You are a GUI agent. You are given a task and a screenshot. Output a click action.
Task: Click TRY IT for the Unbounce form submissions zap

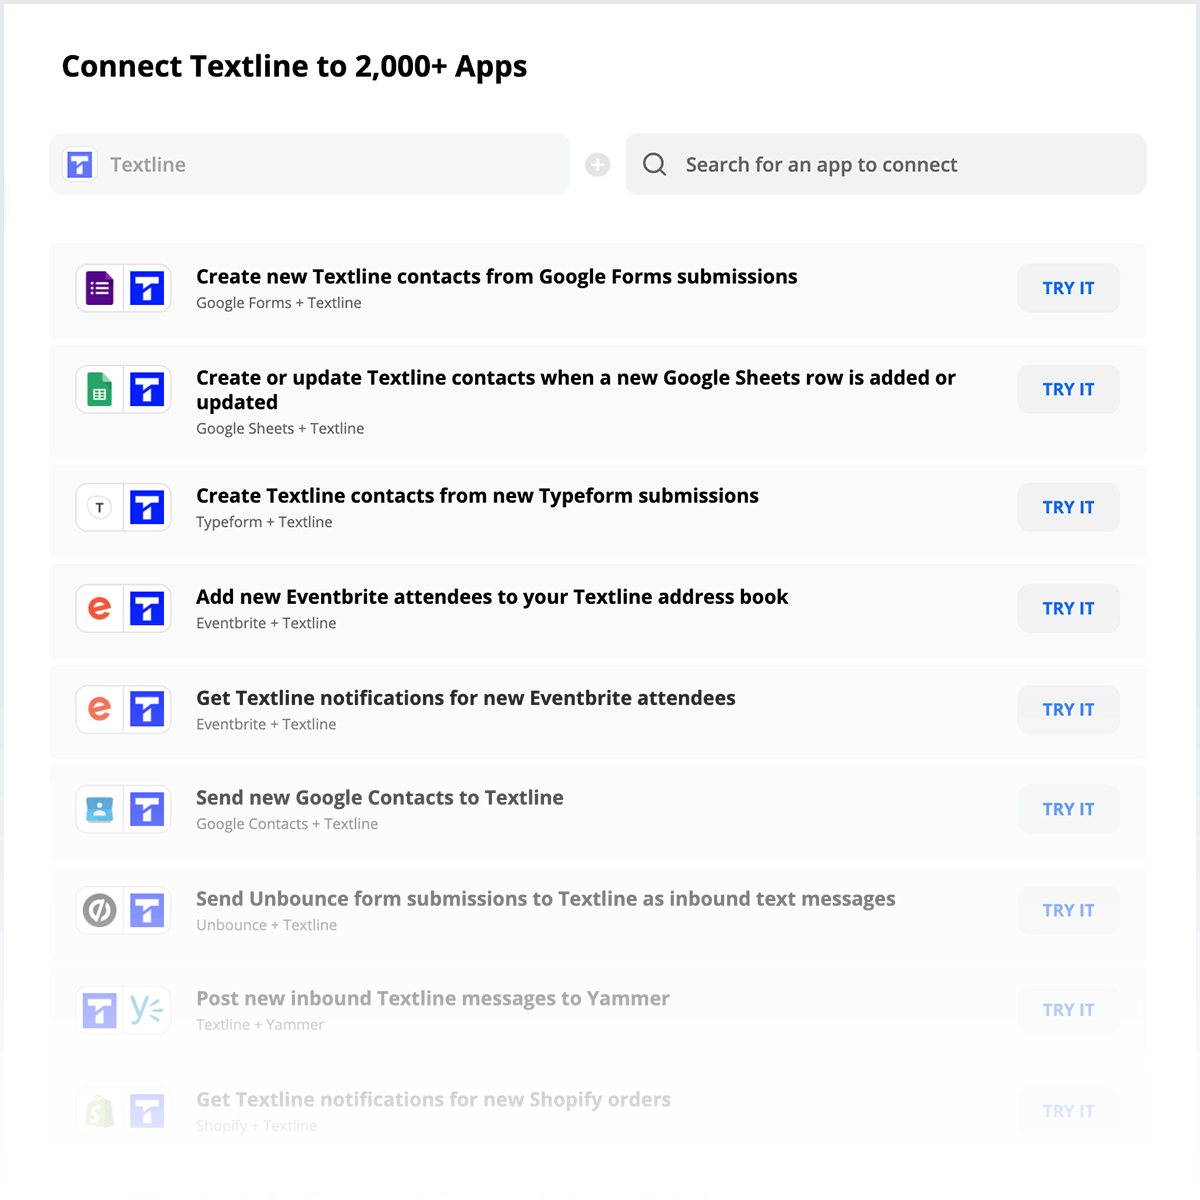(1068, 910)
